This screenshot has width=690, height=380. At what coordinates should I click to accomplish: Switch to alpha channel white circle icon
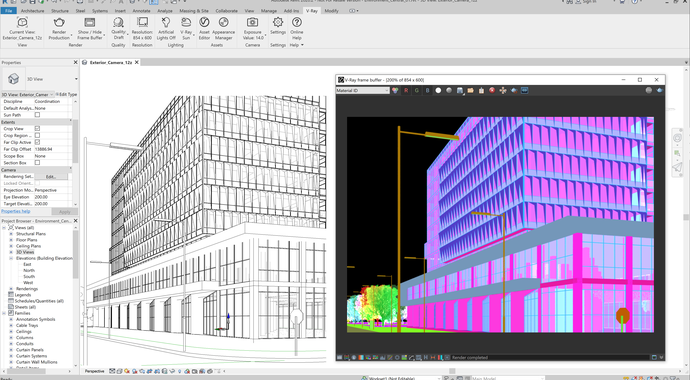click(438, 90)
